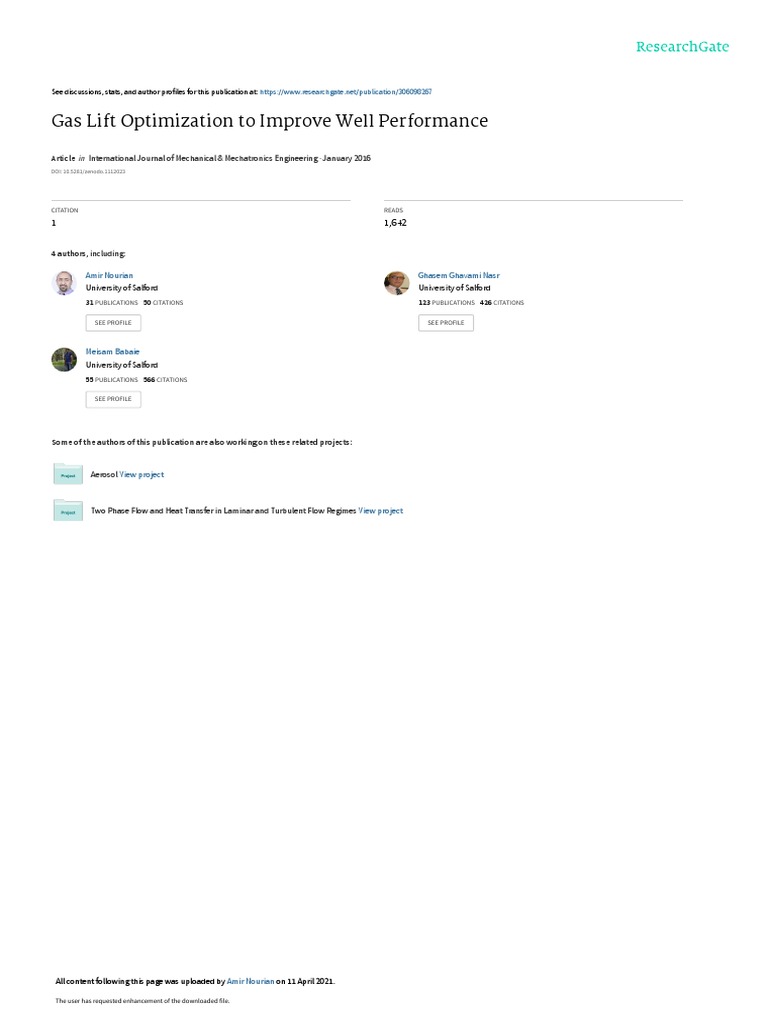Click See Profile under Meisam Babaie
Viewport: 768px width, 1024px height.
click(113, 399)
